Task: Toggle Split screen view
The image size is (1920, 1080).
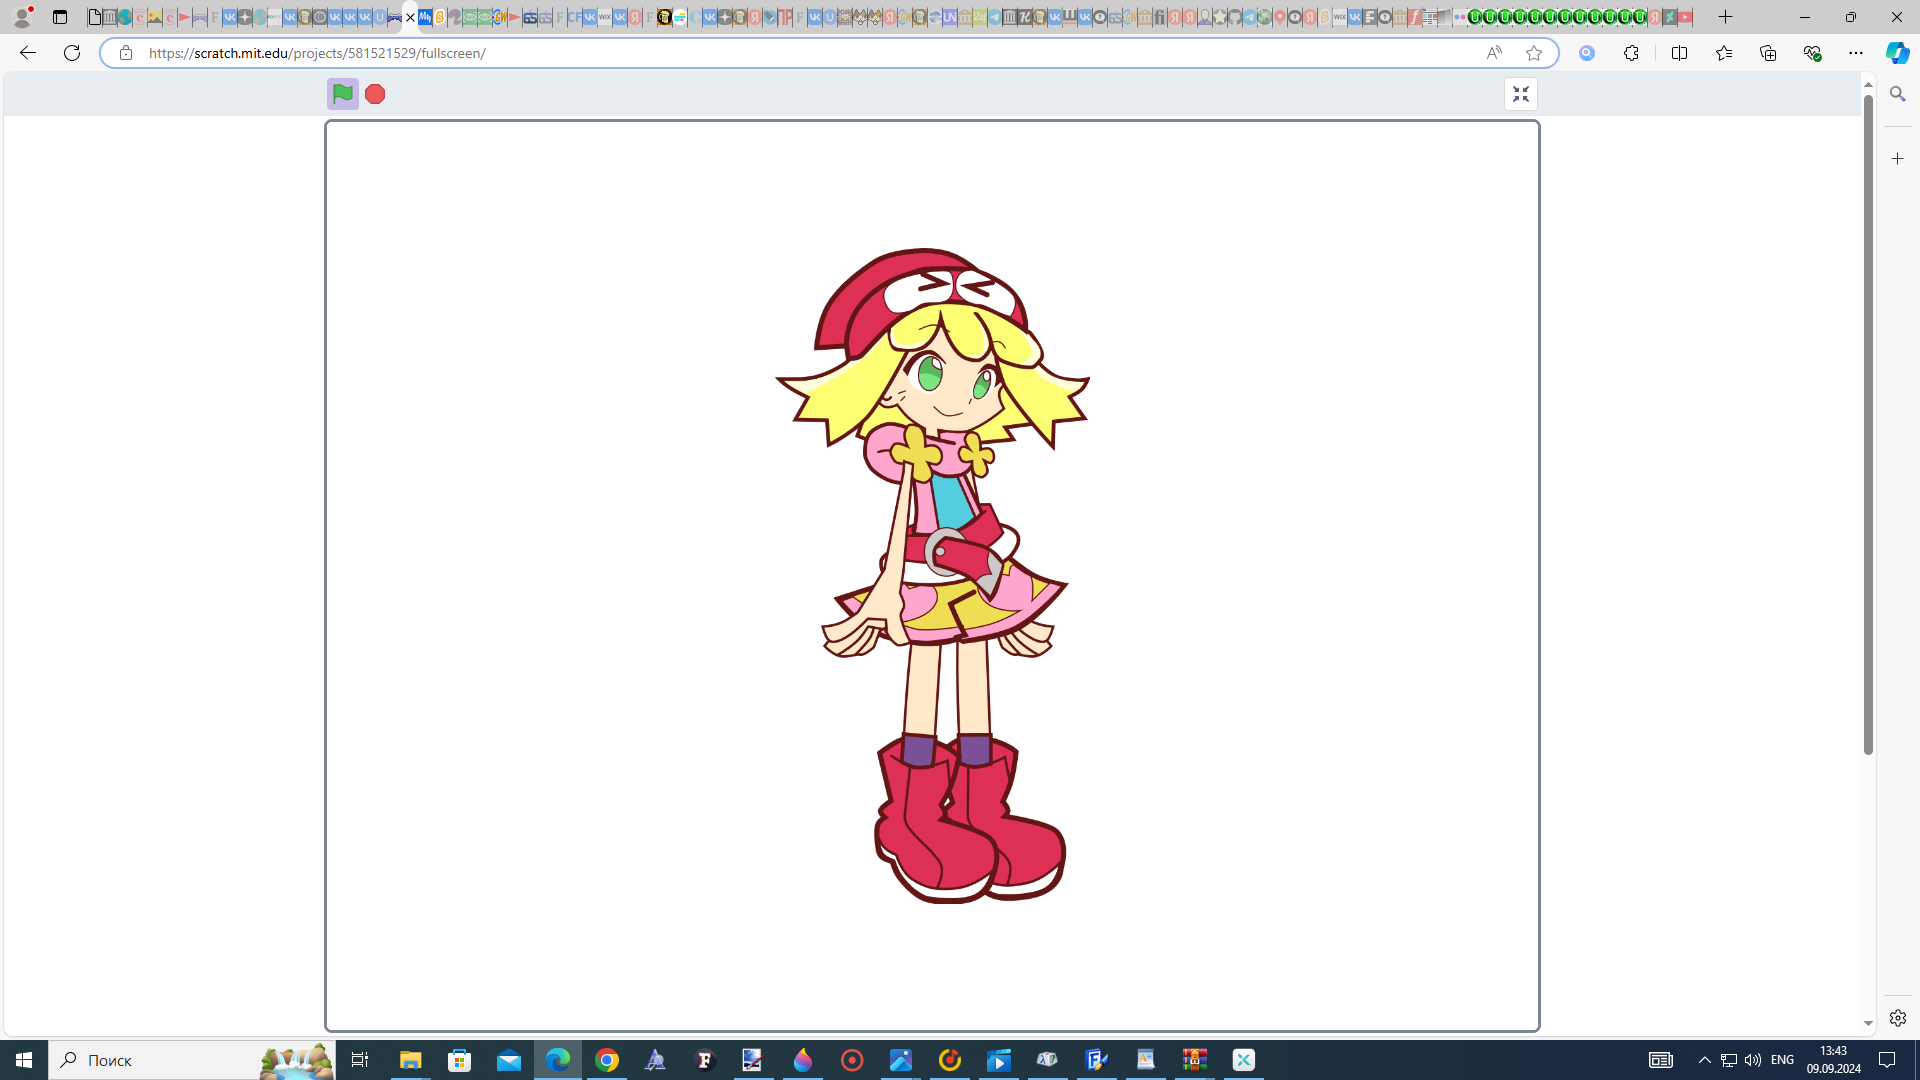Action: (x=1679, y=53)
